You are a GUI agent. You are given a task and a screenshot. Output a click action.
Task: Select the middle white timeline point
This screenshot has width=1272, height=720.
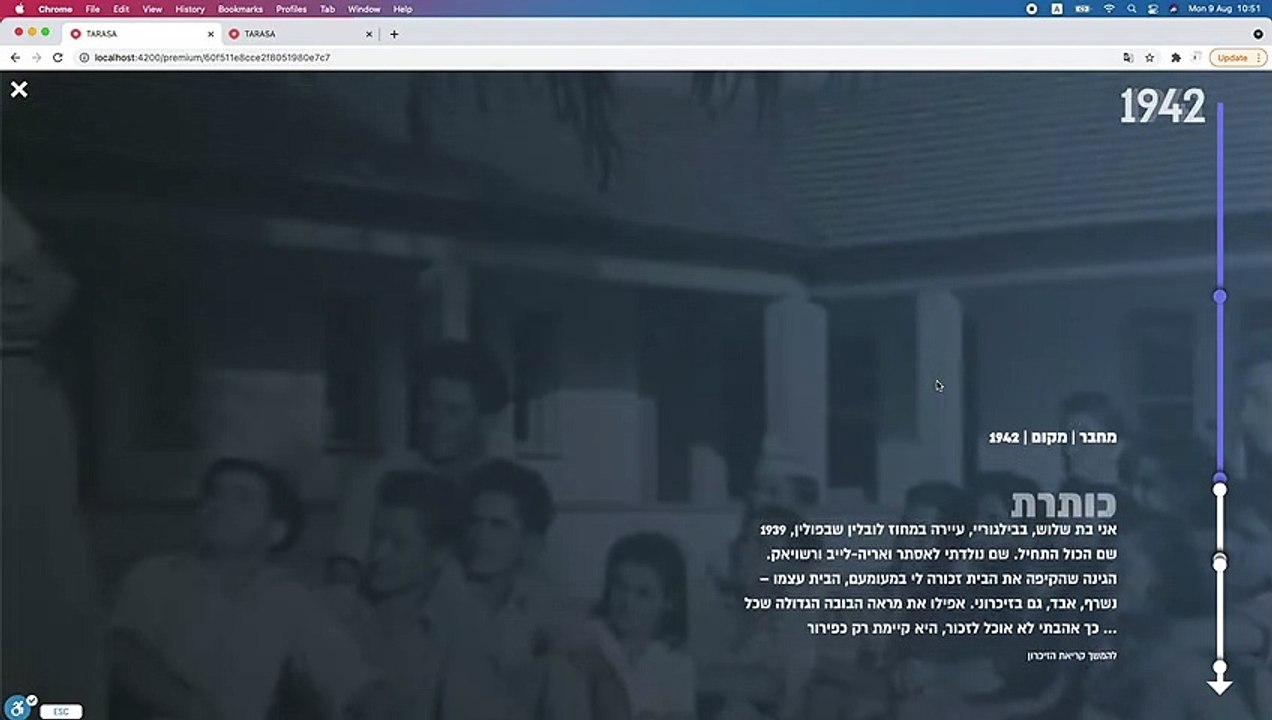coord(1219,564)
